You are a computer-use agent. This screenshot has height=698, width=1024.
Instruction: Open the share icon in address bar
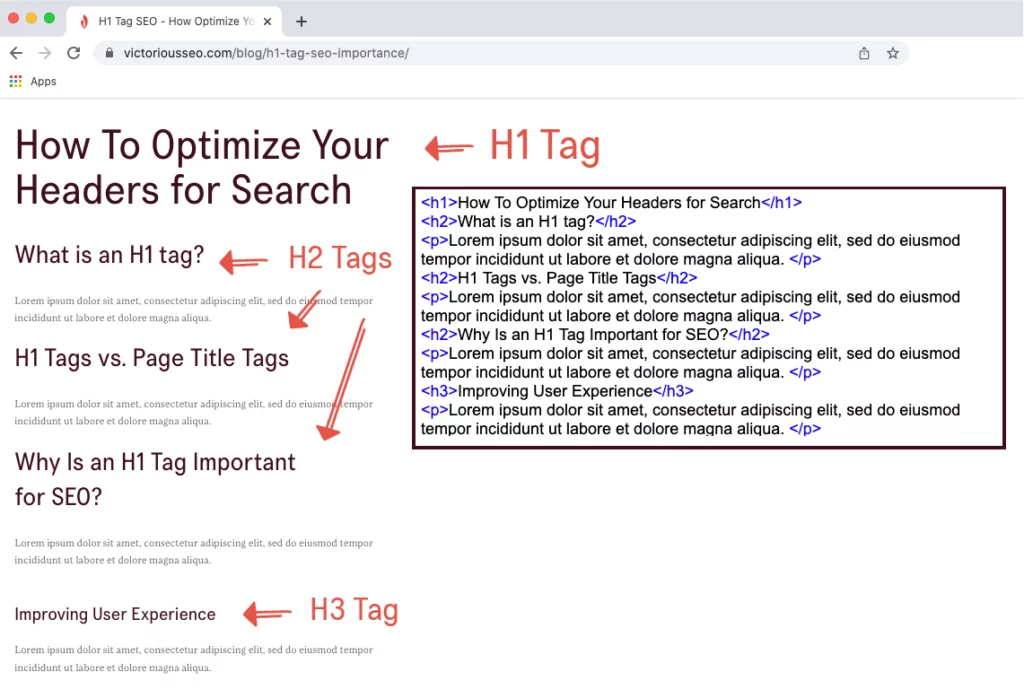pyautogui.click(x=863, y=53)
